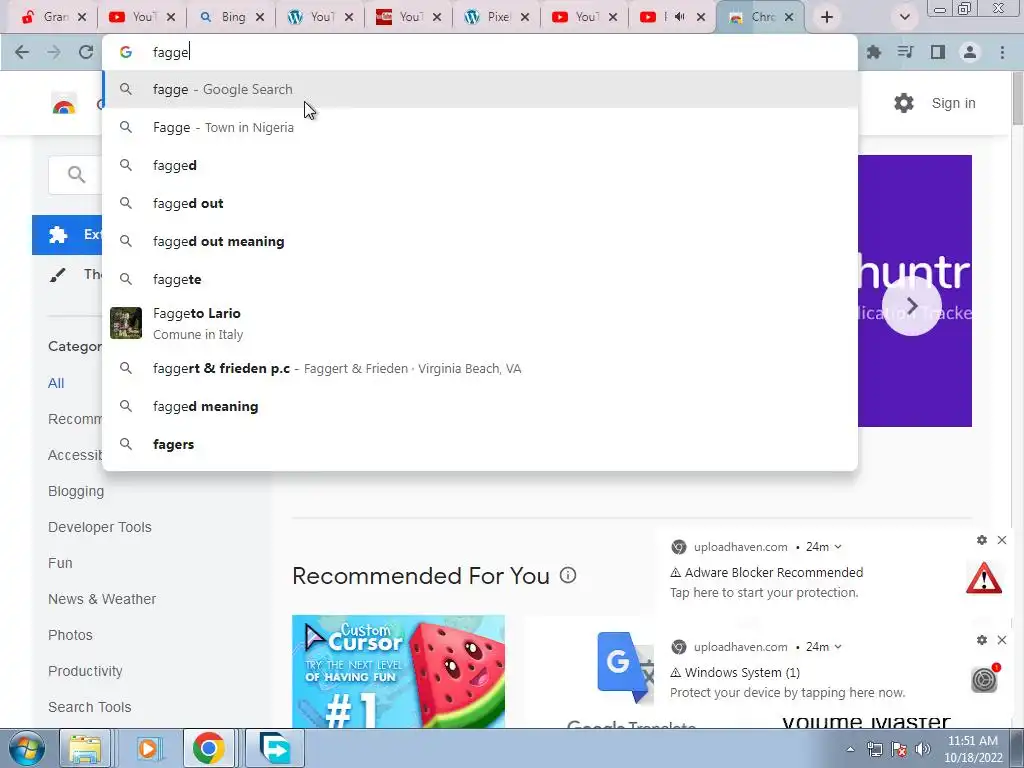Select the Faggeto Lario Comune in Italy suggestion
Image resolution: width=1024 pixels, height=768 pixels.
(480, 323)
